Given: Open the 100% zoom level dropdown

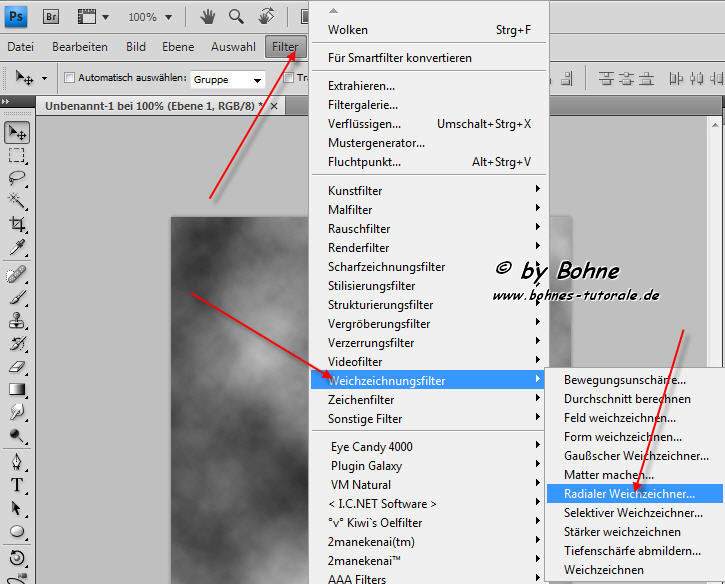Looking at the screenshot, I should point(149,17).
